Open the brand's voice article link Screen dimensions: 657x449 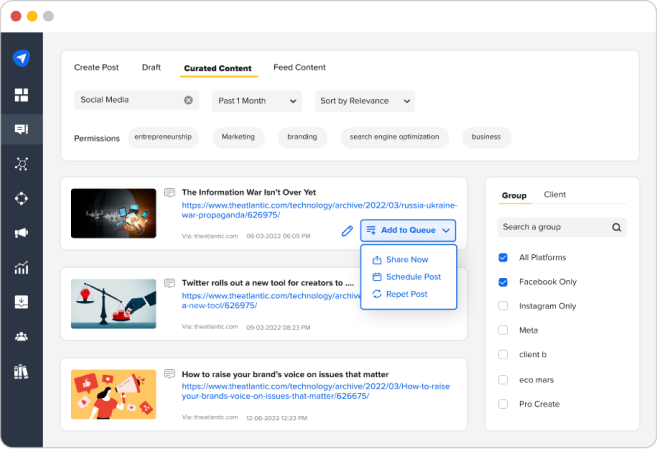(x=316, y=391)
